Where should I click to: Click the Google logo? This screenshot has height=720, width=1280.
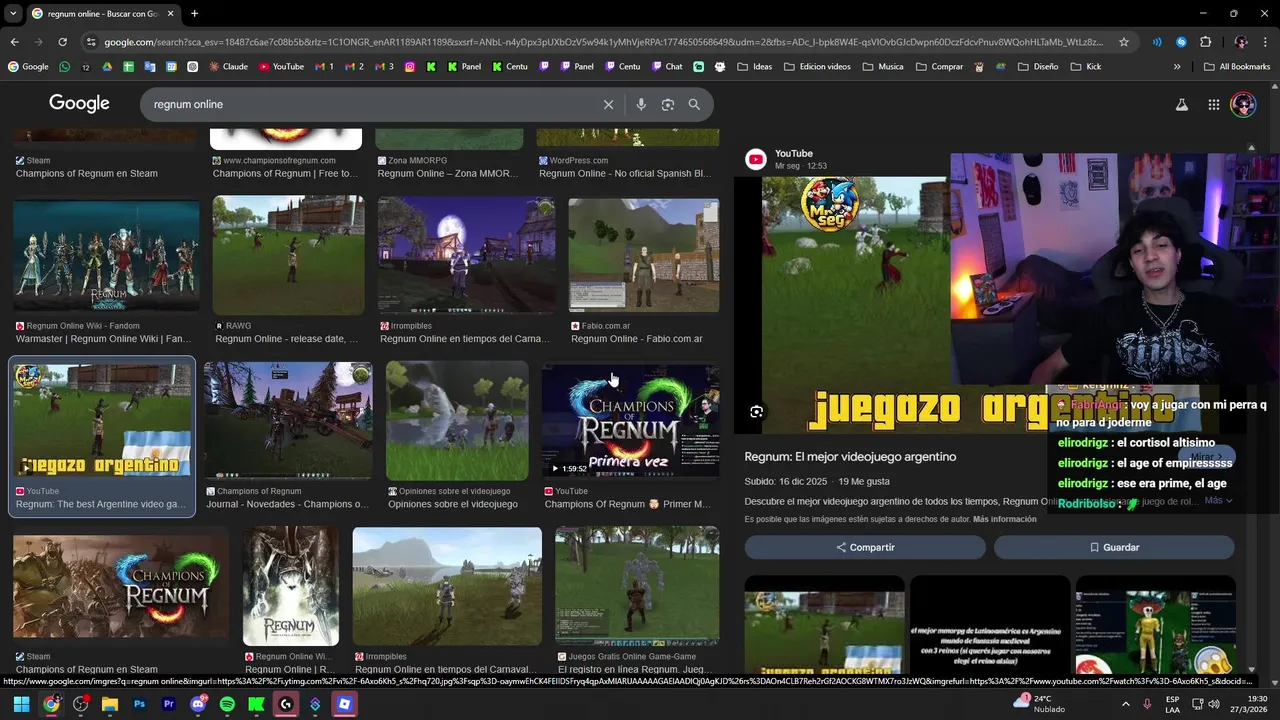coord(79,103)
